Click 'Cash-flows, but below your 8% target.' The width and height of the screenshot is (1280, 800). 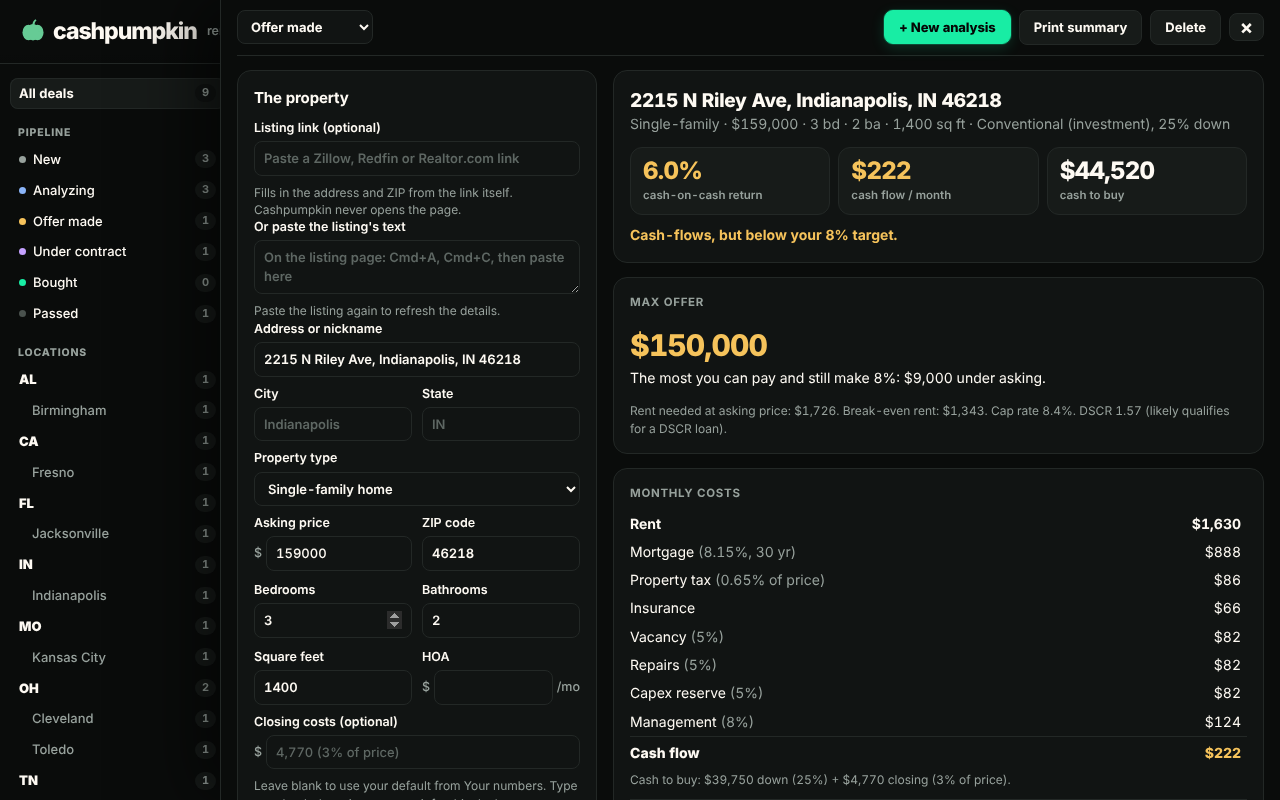click(x=764, y=235)
